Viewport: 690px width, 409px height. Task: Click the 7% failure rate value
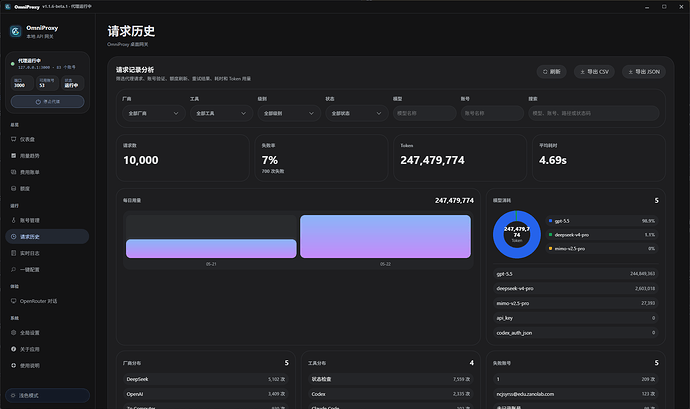coord(270,160)
